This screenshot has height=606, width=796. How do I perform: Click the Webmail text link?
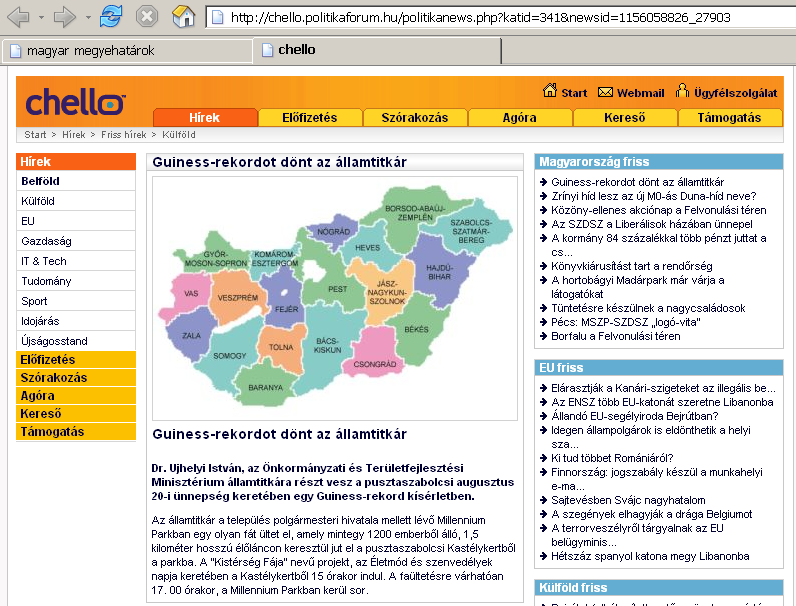tap(641, 93)
